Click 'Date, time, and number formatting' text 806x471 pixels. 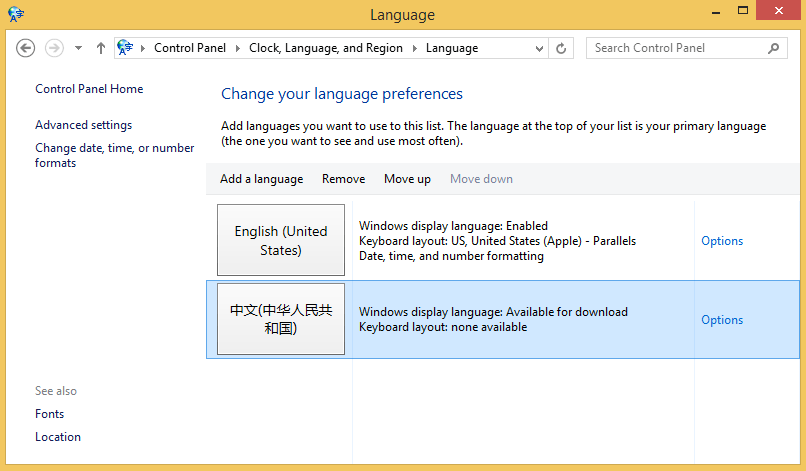click(x=451, y=256)
